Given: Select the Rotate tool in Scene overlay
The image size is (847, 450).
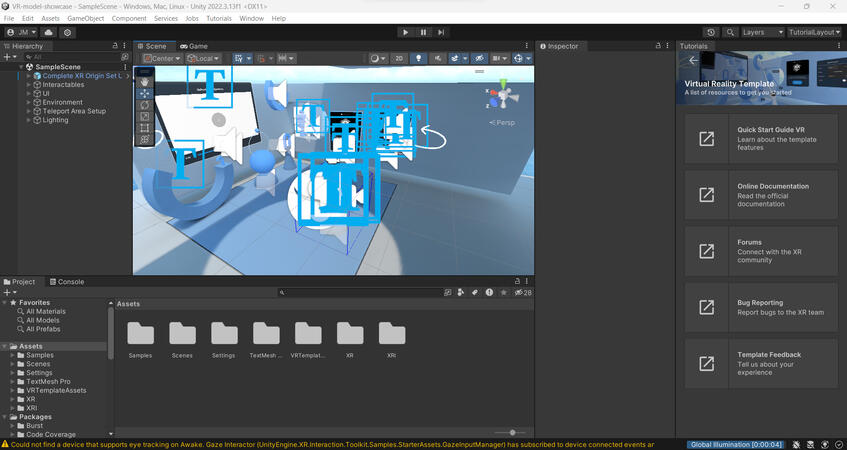Looking at the screenshot, I should click(145, 105).
